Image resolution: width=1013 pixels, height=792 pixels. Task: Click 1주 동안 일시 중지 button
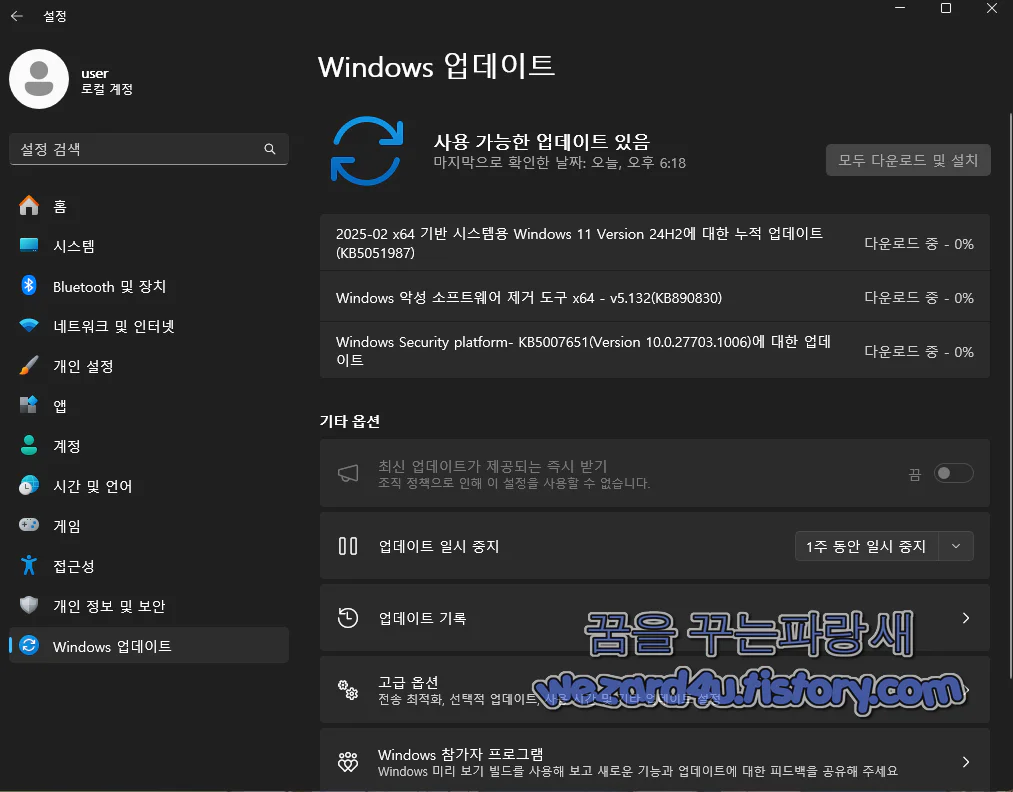[867, 547]
